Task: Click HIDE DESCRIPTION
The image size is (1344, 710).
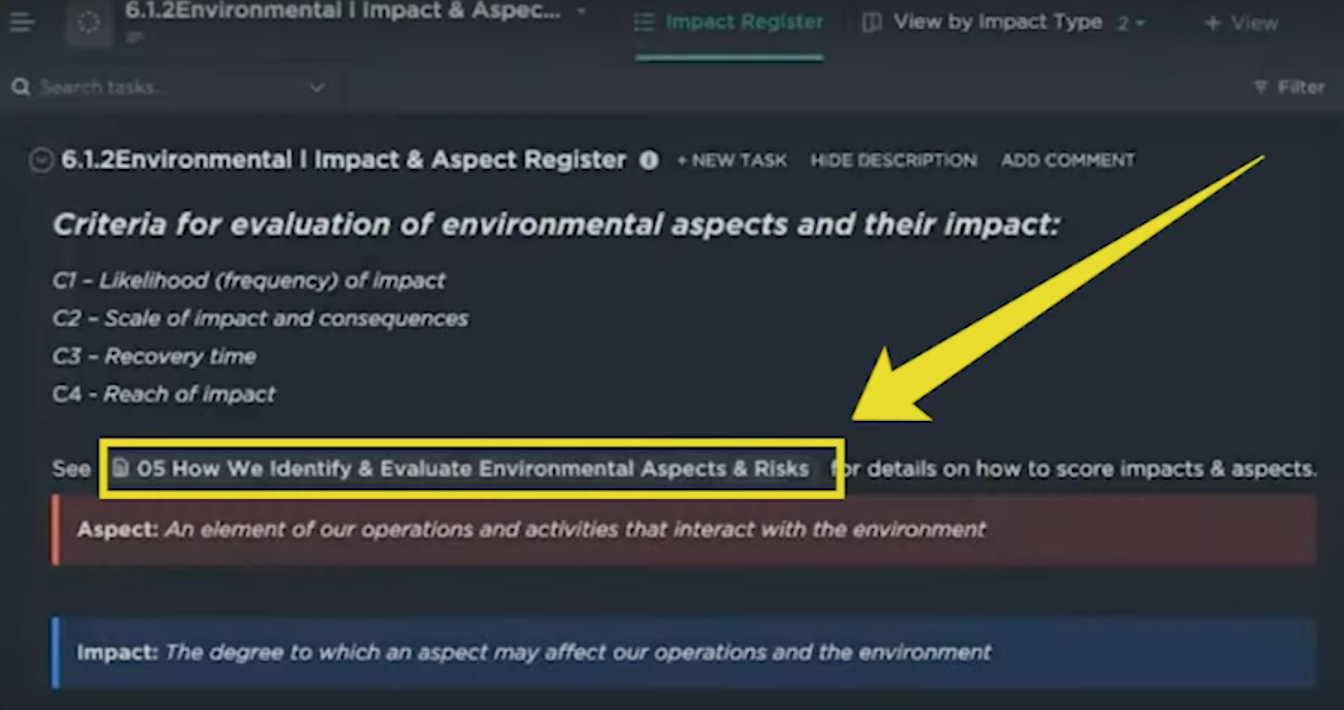Action: (x=893, y=160)
